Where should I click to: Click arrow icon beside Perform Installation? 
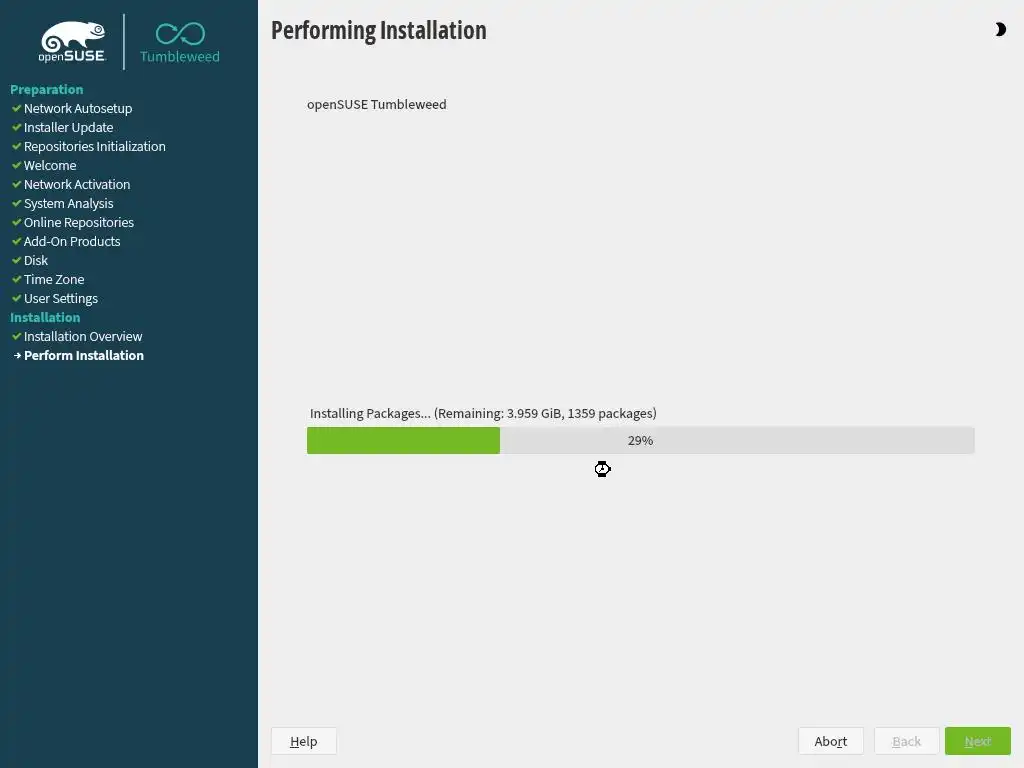click(18, 355)
